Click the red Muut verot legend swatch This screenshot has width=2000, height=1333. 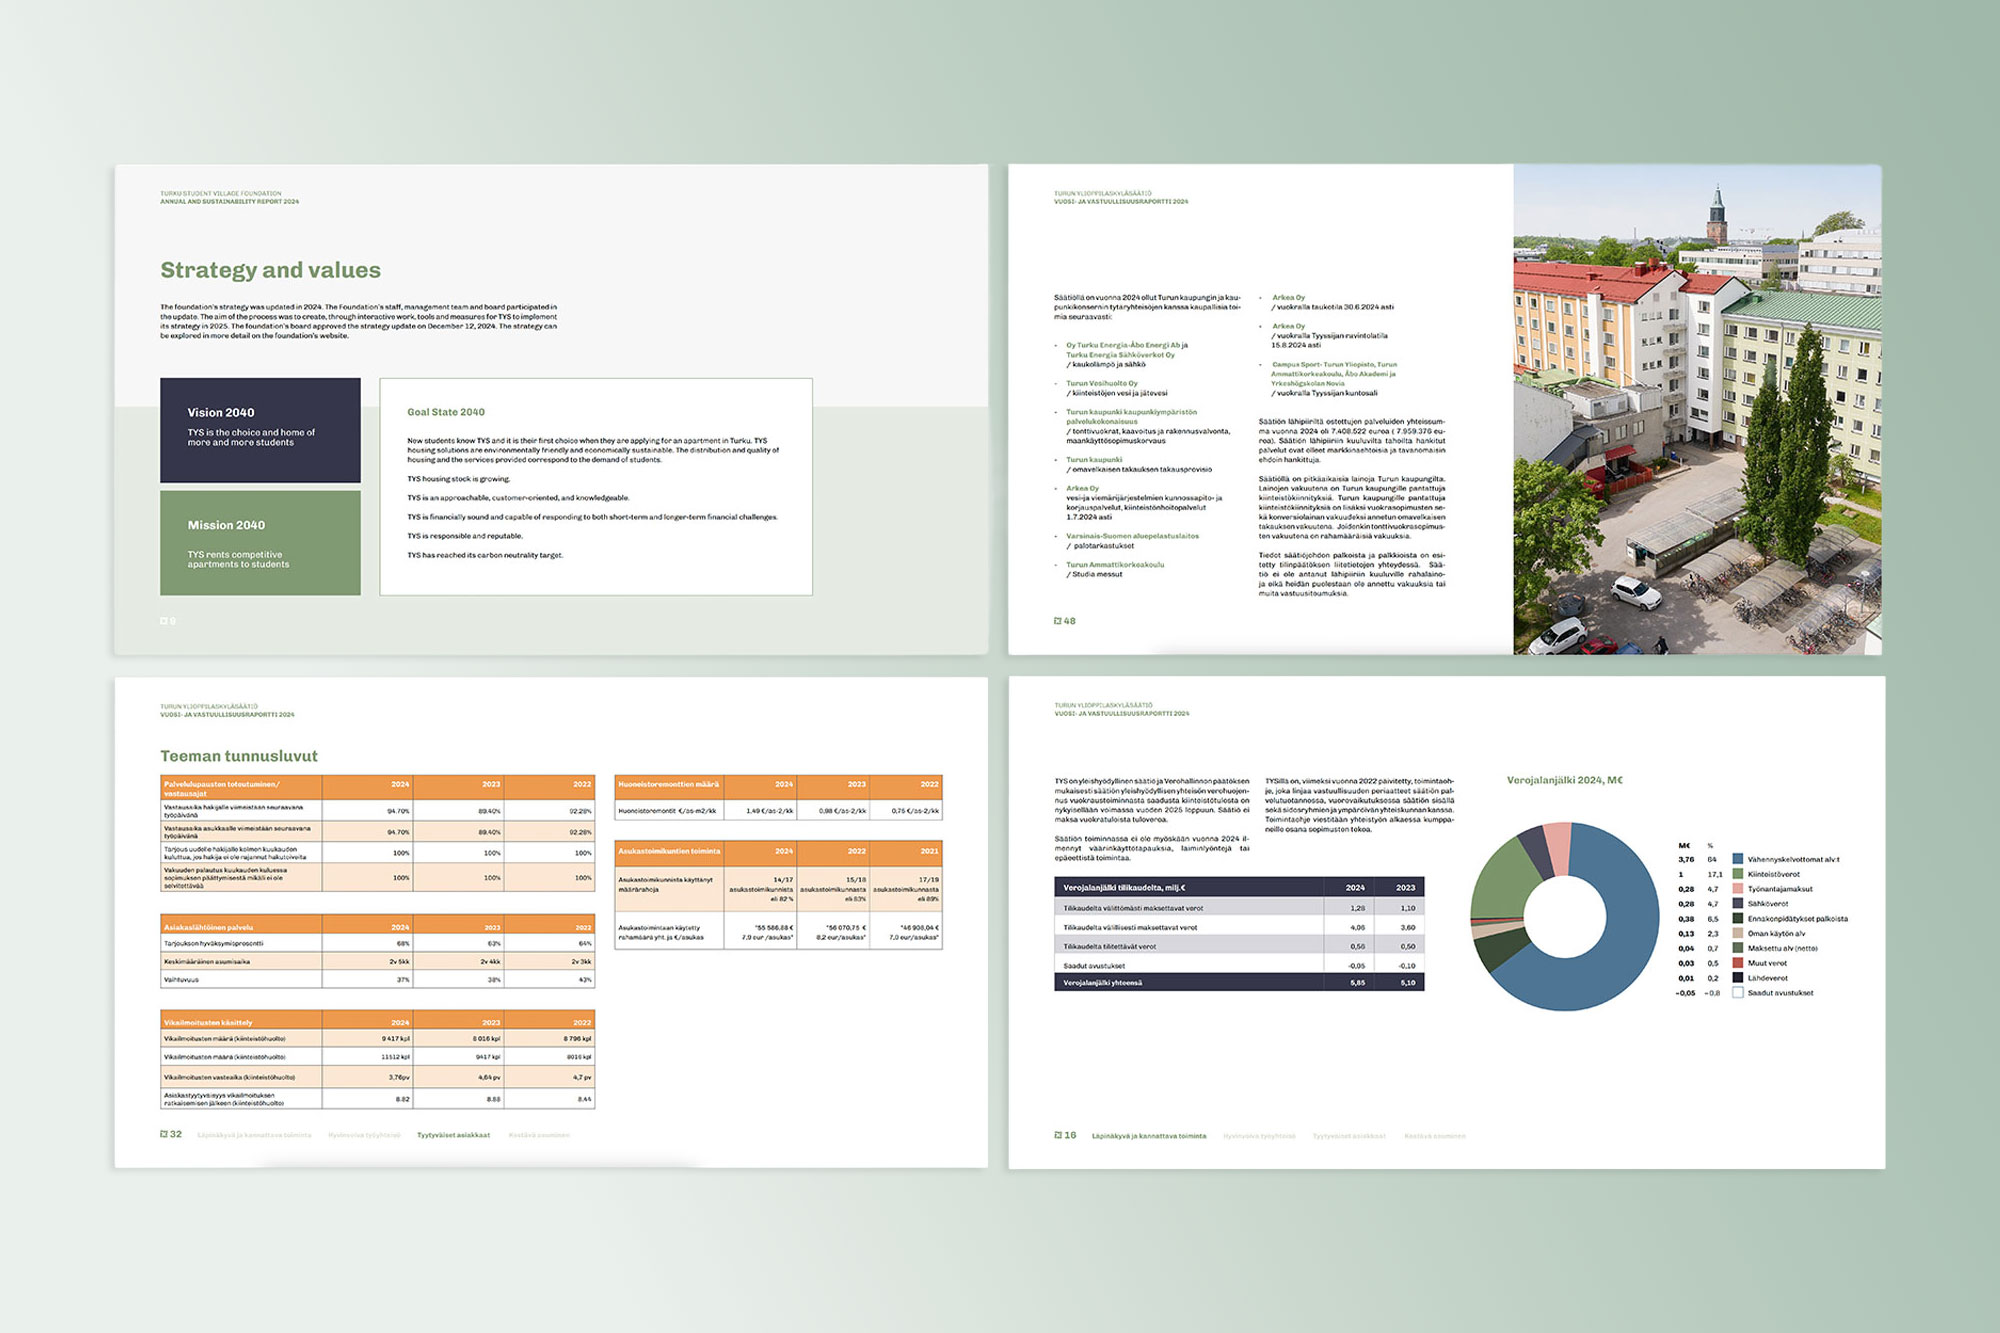coord(1738,963)
